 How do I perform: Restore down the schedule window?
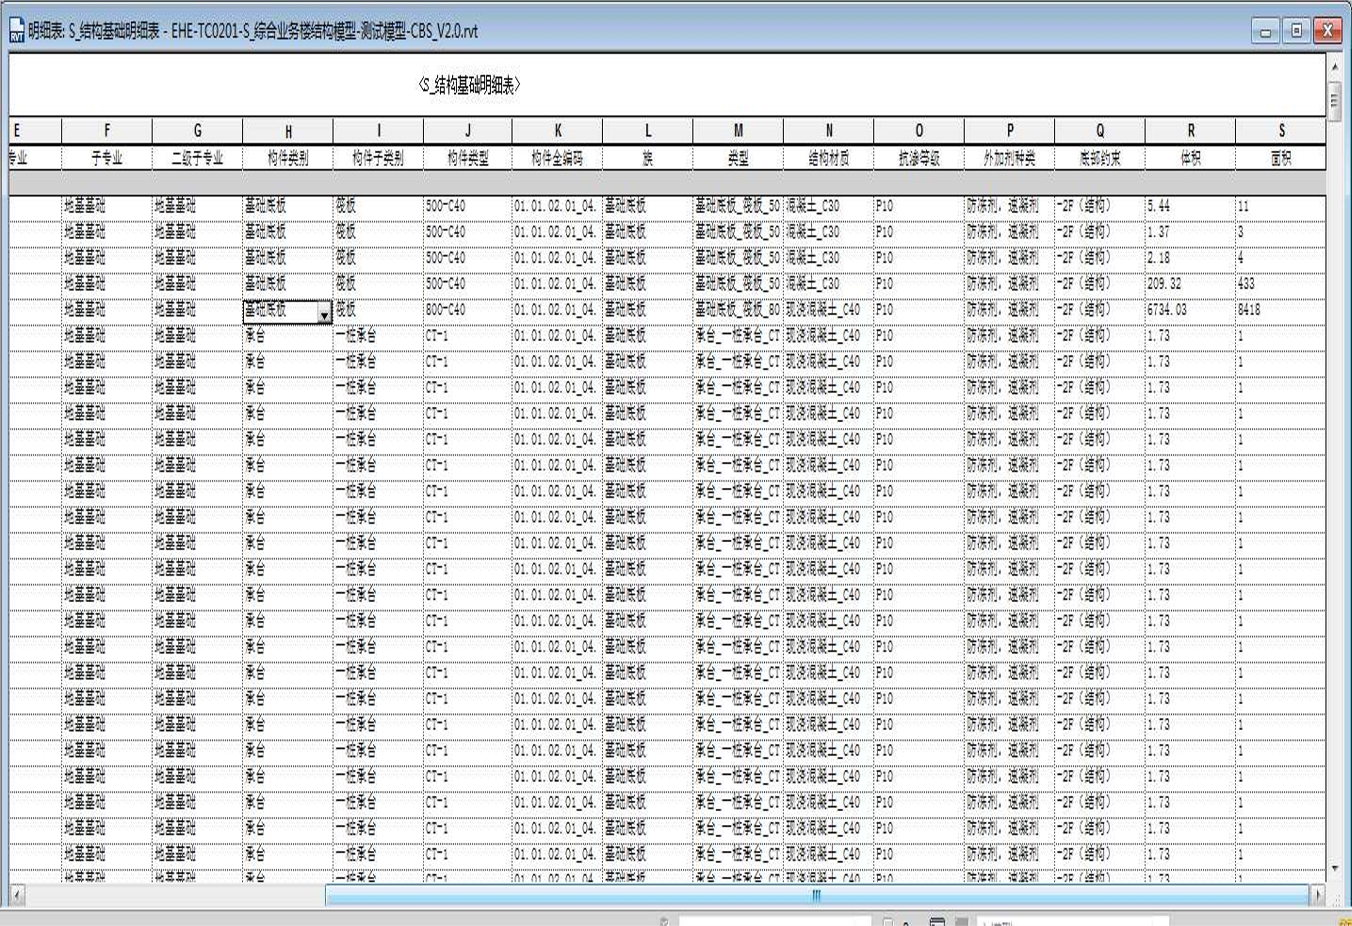point(1296,31)
